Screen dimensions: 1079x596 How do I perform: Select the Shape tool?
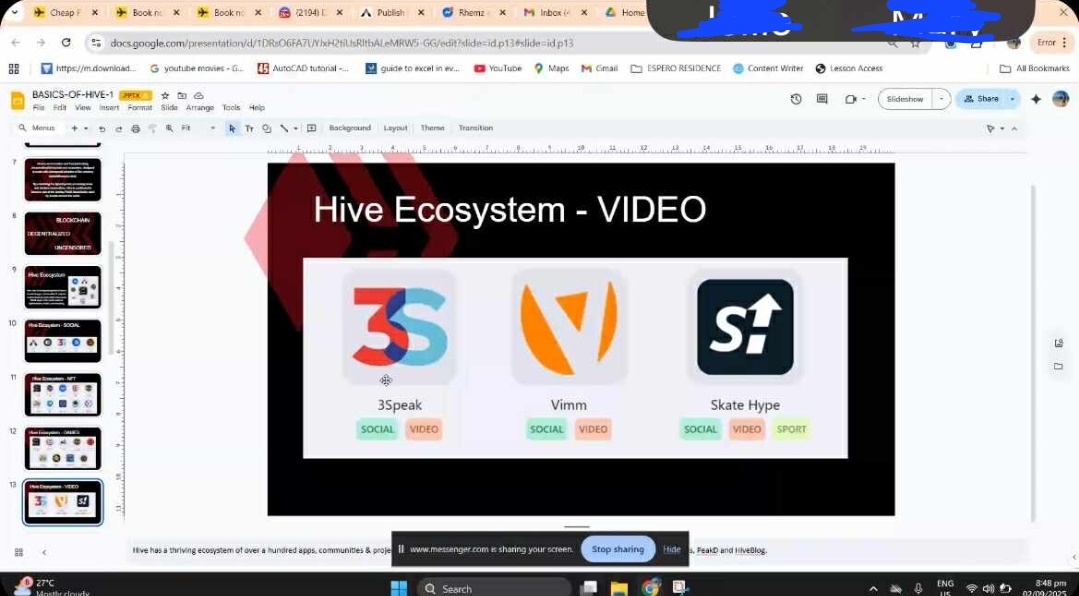pos(266,129)
